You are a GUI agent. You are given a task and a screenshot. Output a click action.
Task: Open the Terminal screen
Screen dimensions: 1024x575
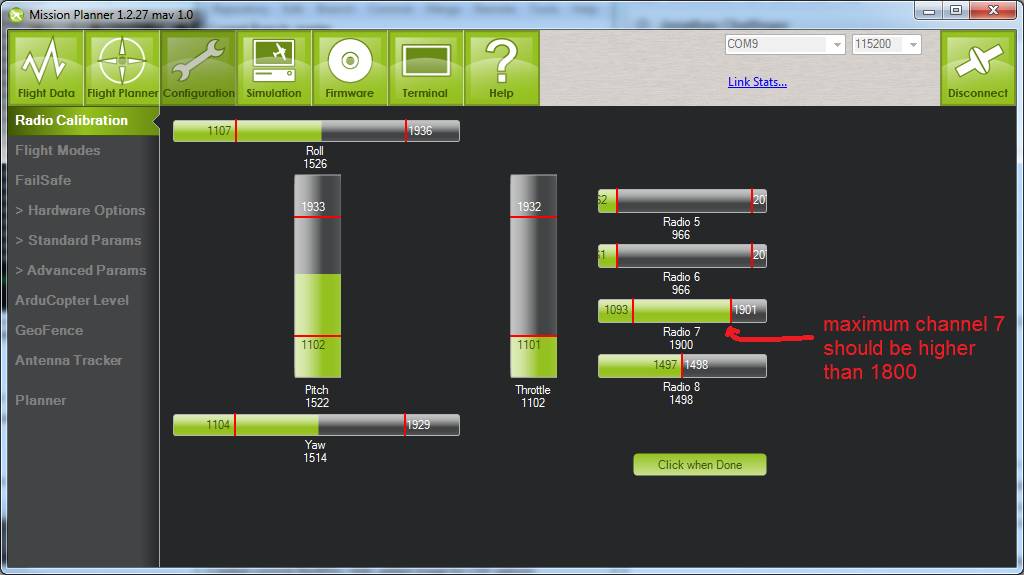[425, 68]
